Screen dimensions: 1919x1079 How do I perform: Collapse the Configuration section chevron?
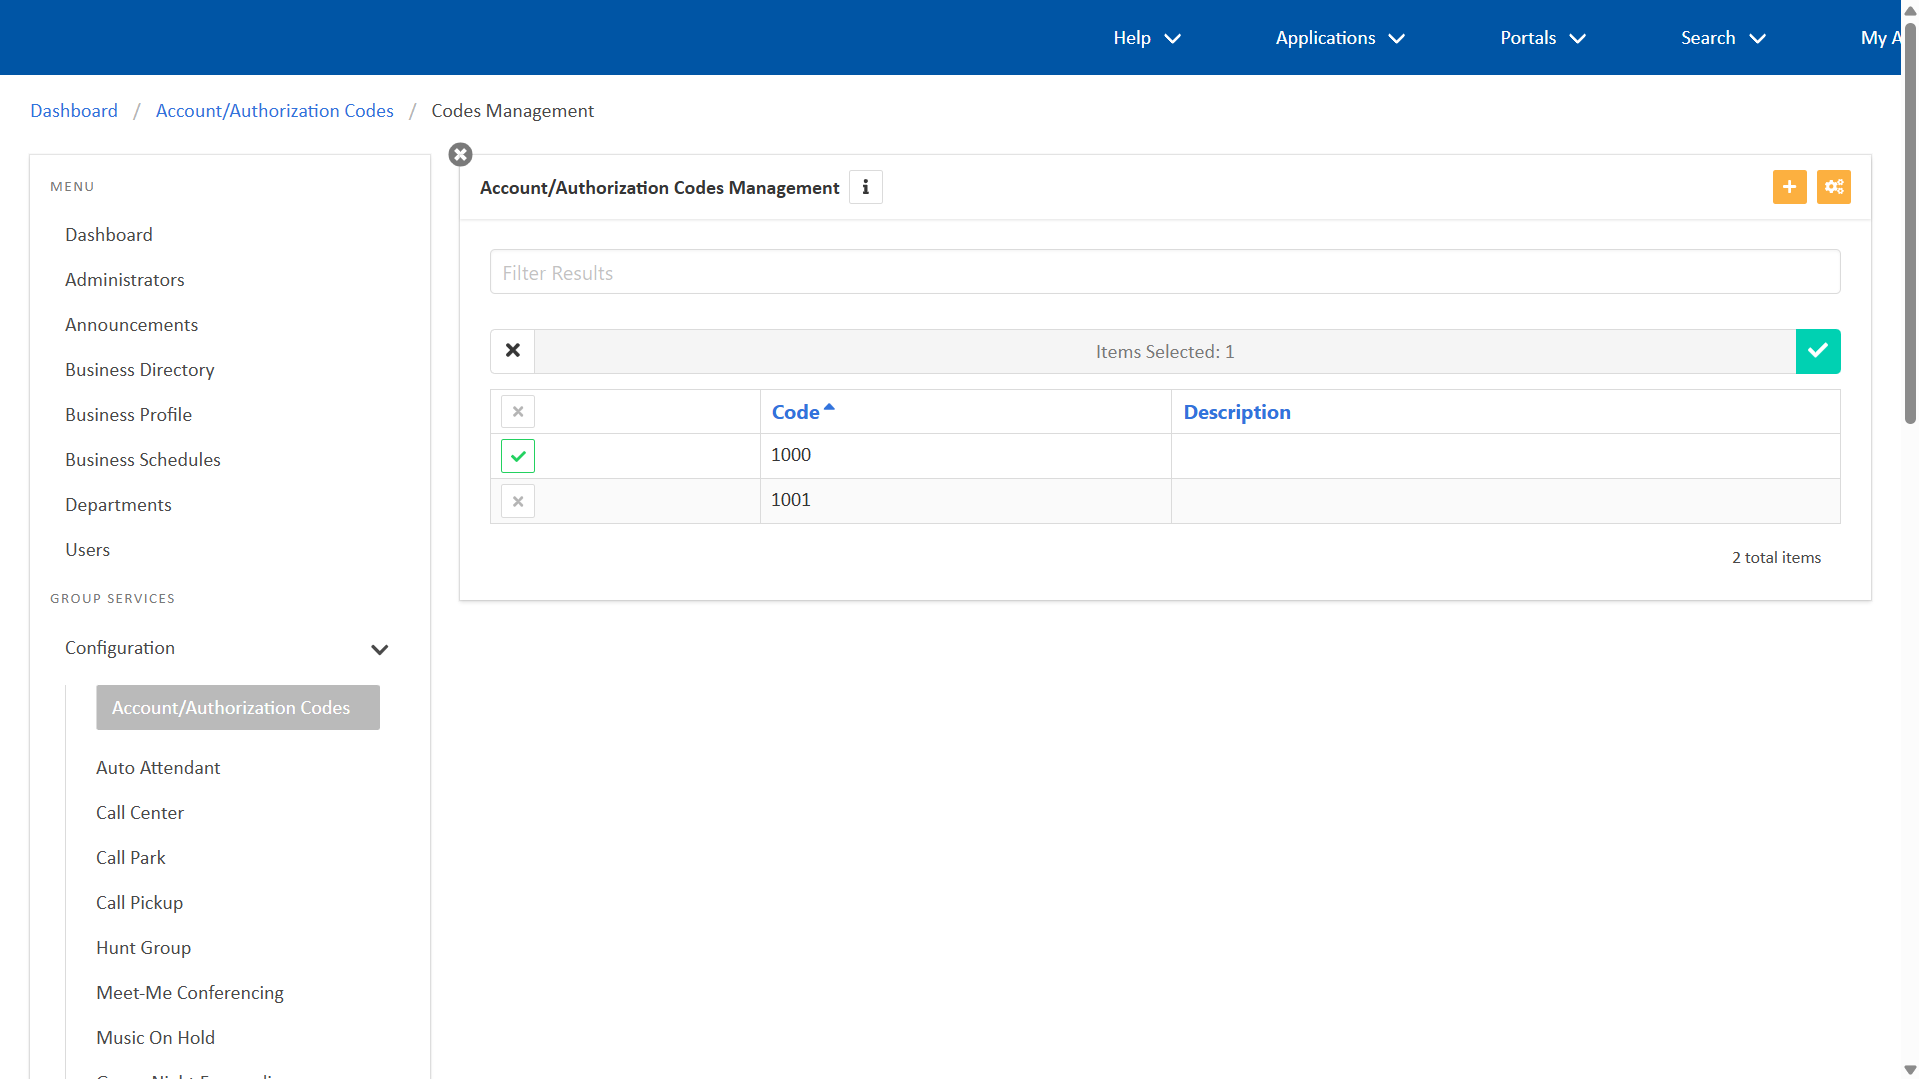(x=379, y=649)
